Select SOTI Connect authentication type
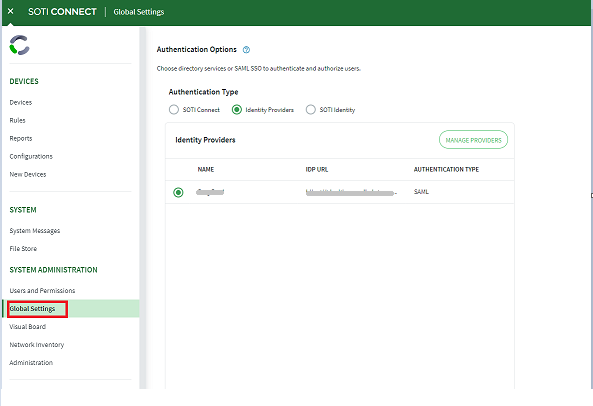This screenshot has height=406, width=593. click(174, 110)
